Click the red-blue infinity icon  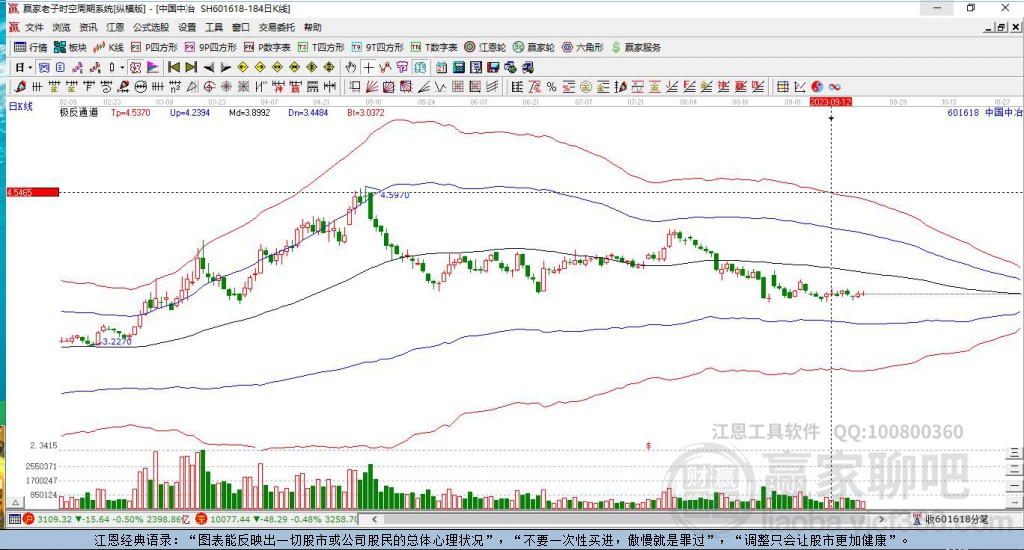tap(835, 87)
